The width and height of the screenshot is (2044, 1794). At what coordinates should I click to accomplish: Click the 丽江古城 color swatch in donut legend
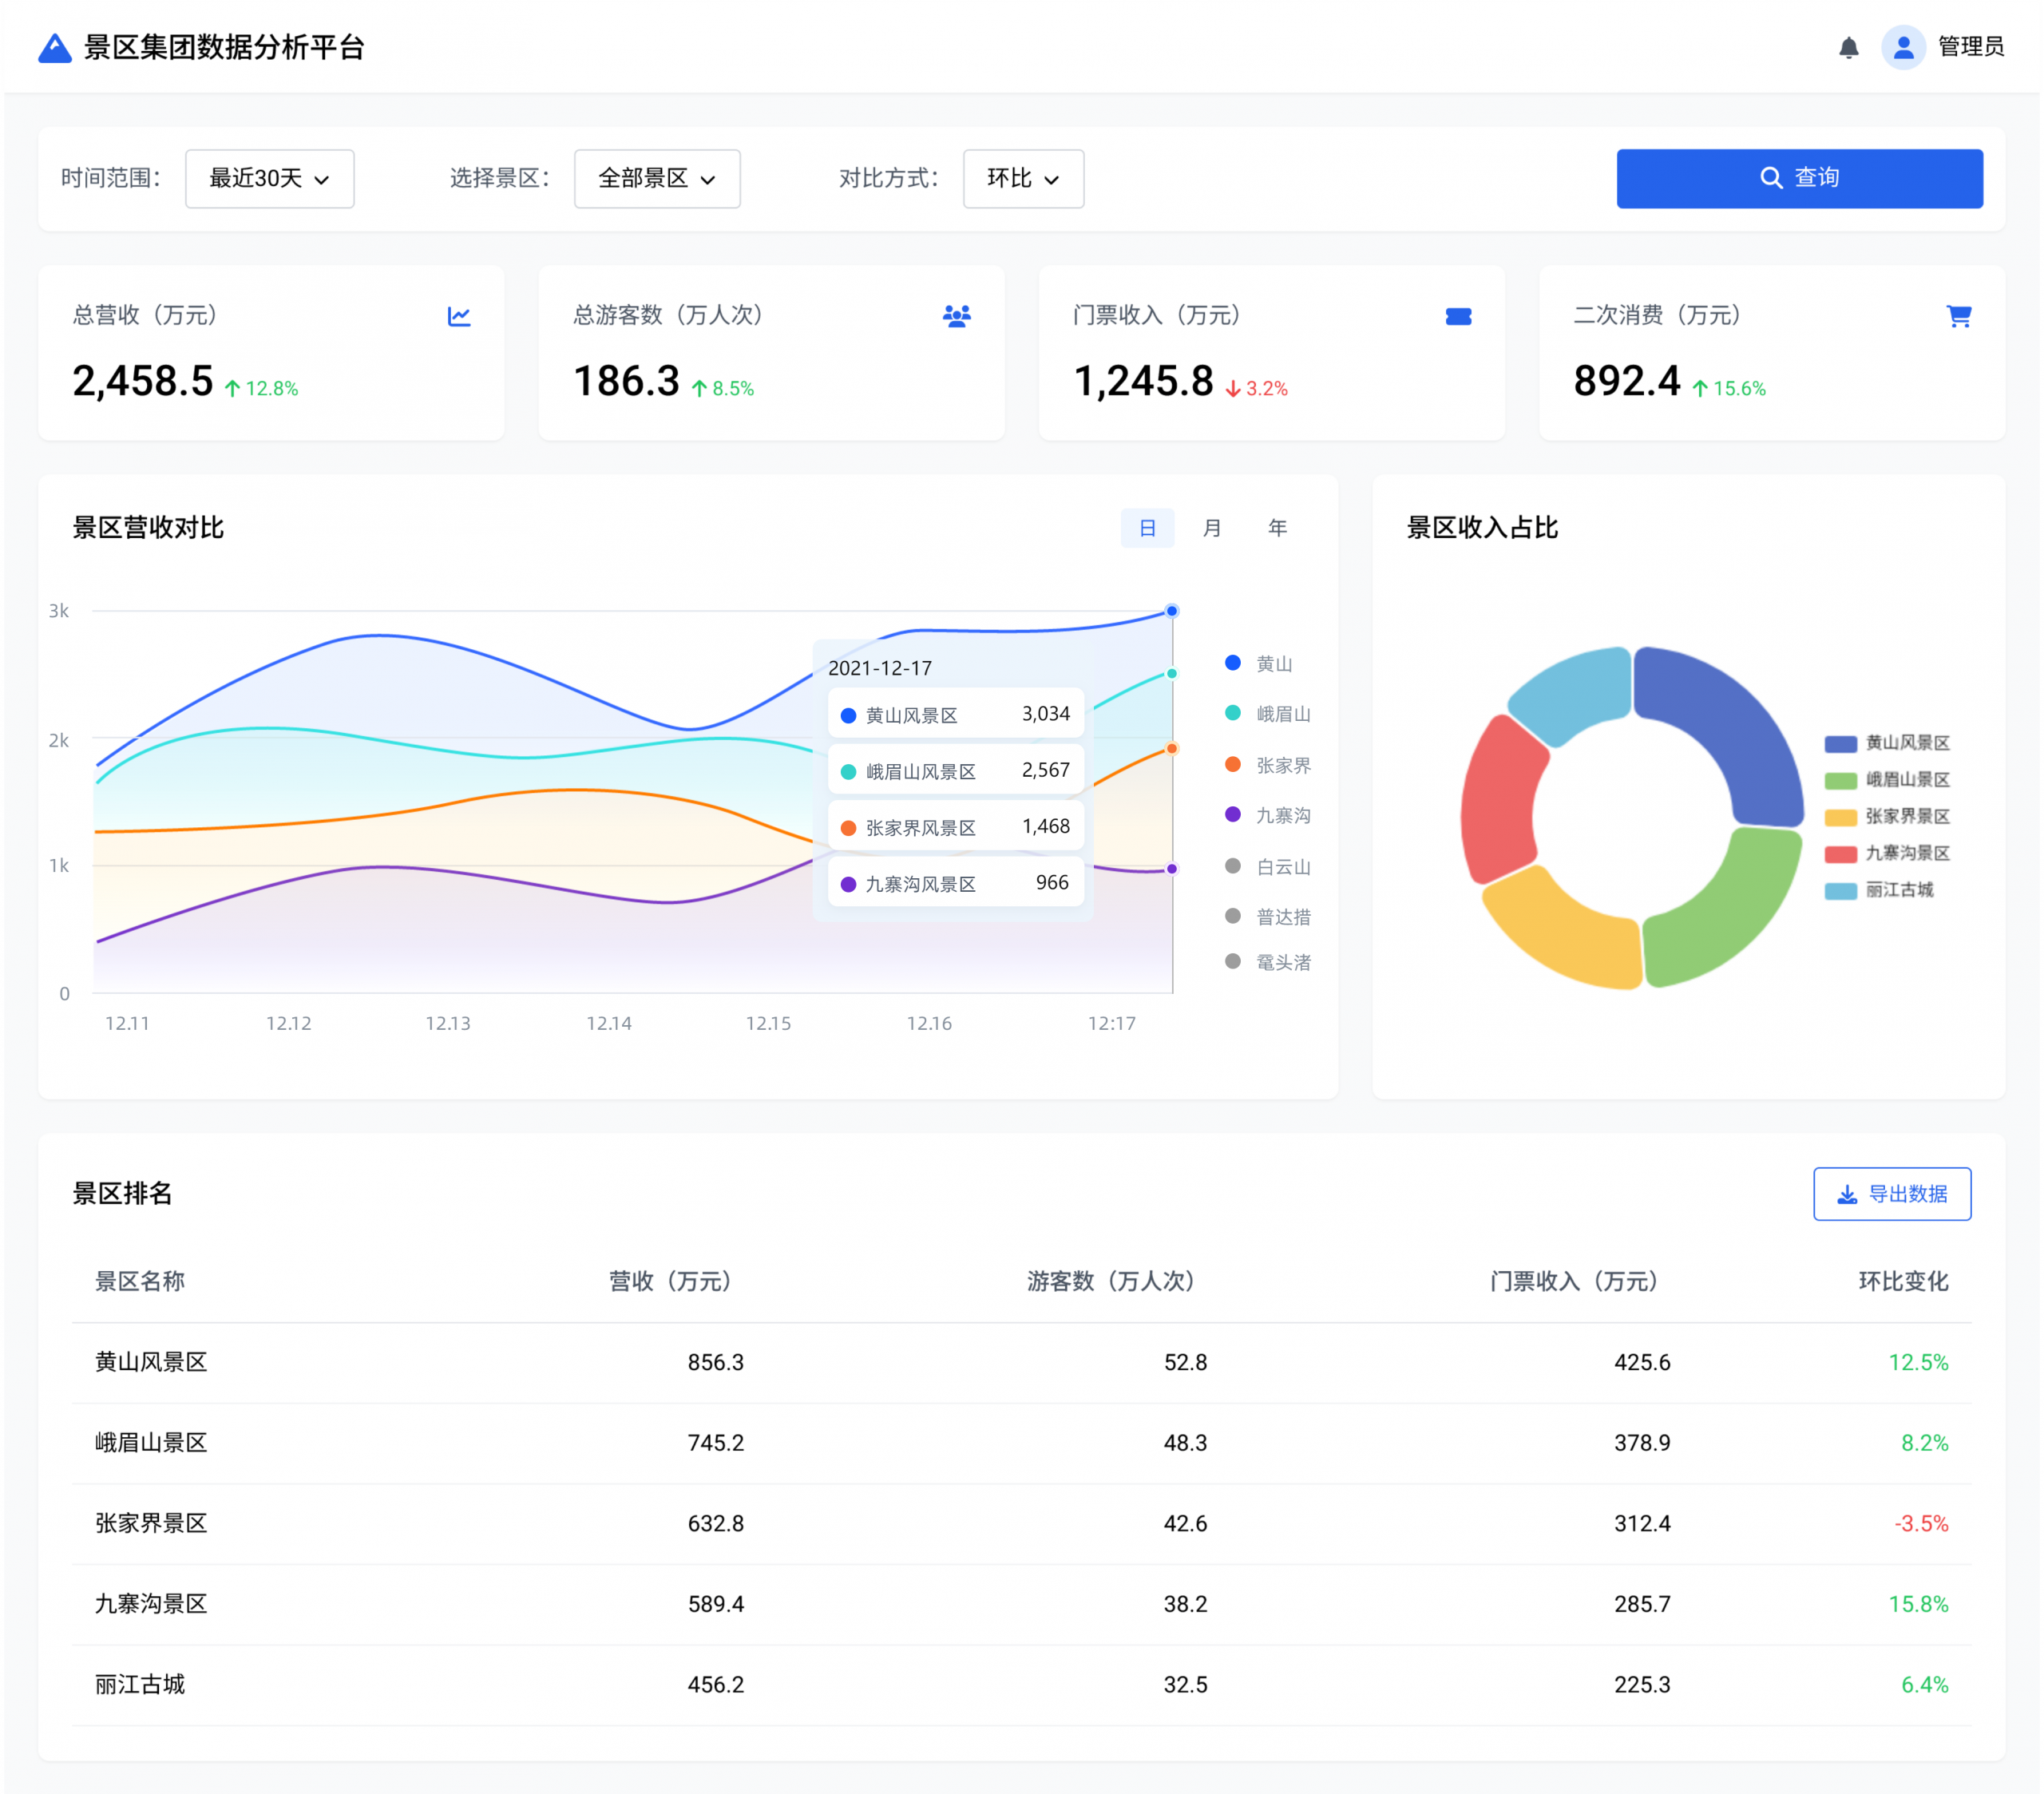pyautogui.click(x=1840, y=890)
